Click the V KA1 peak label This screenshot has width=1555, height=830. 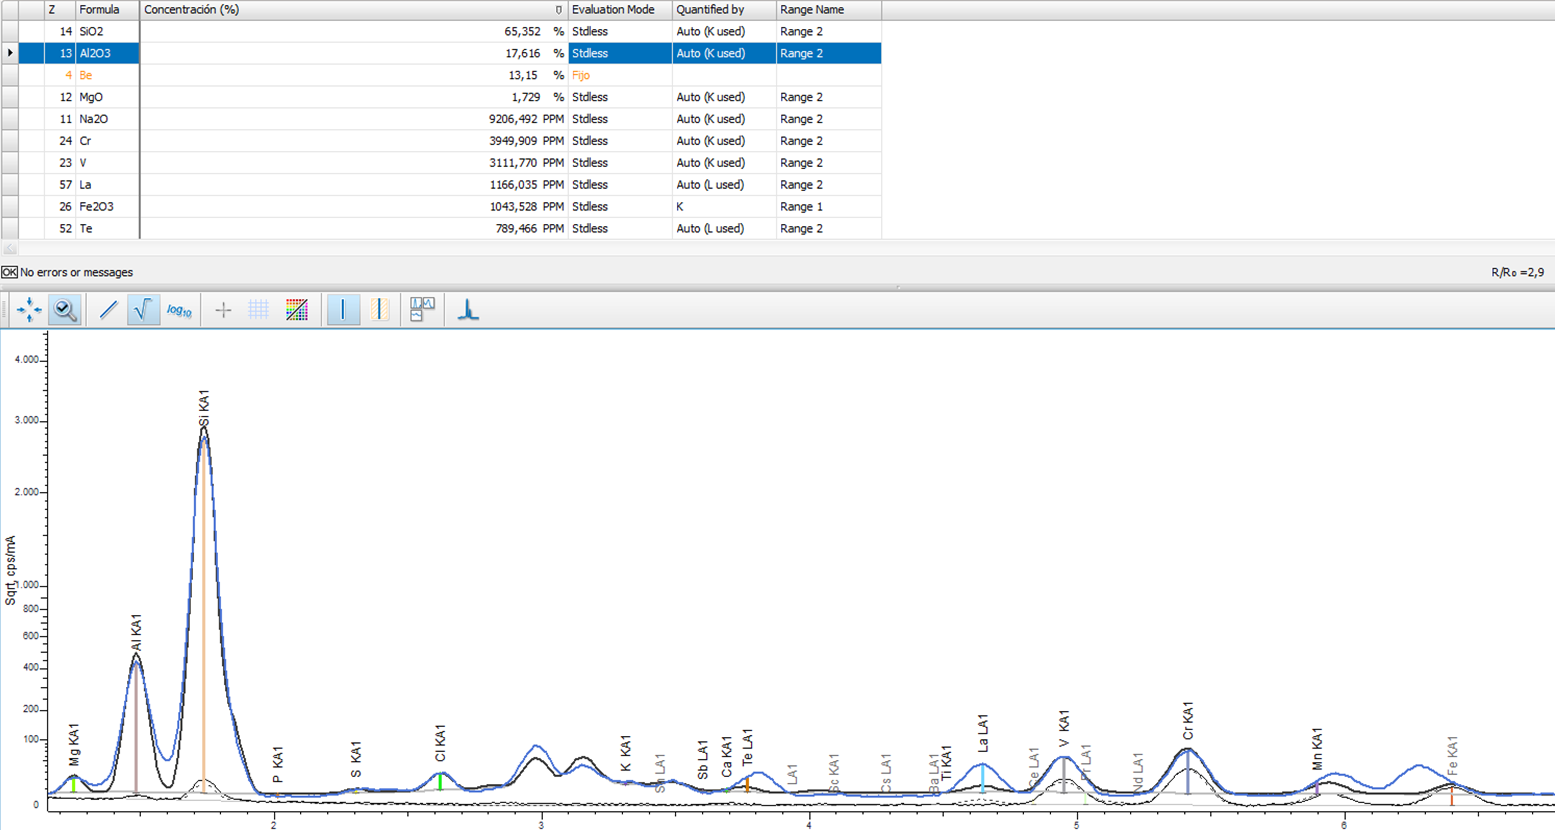coord(1064,729)
